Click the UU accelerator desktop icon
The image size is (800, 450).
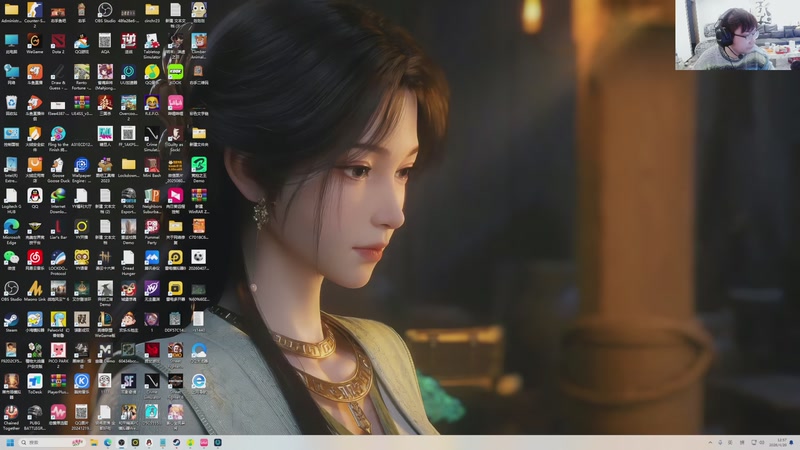pos(129,74)
